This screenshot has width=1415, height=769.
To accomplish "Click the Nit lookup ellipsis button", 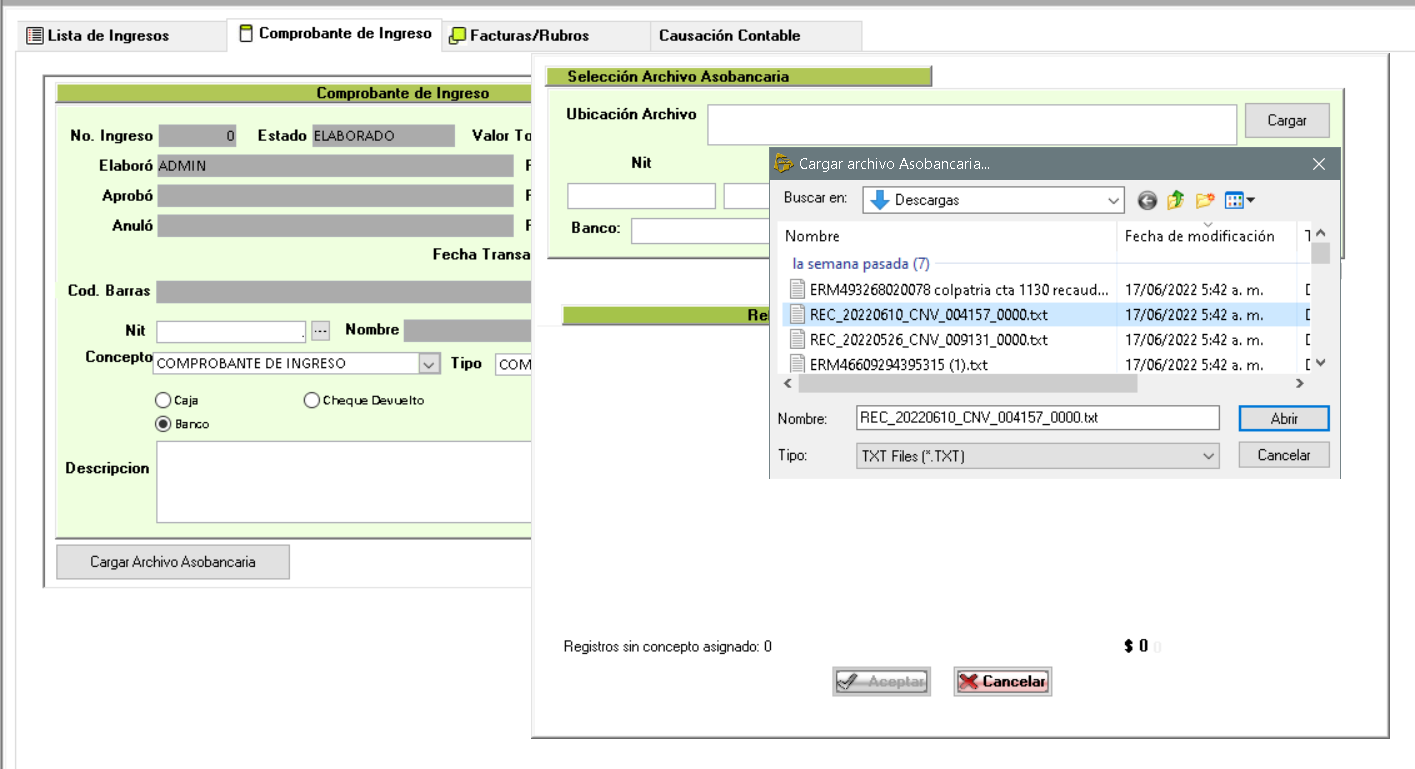I will 320,331.
